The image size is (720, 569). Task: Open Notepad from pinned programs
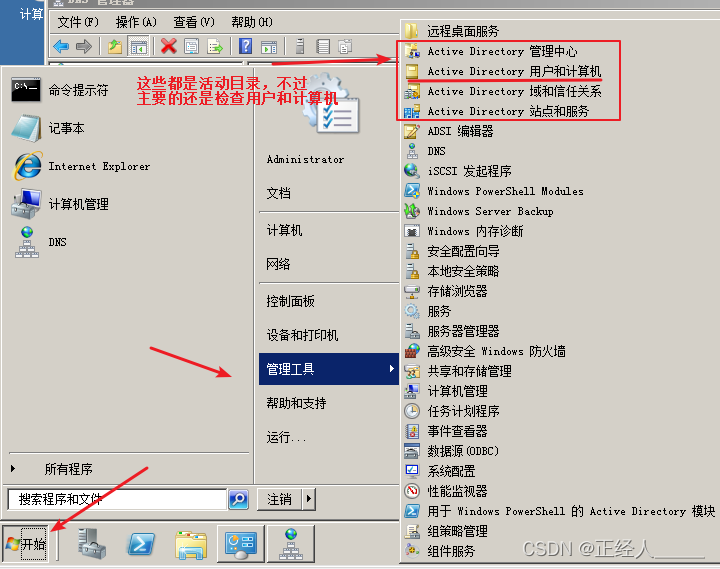click(x=48, y=128)
